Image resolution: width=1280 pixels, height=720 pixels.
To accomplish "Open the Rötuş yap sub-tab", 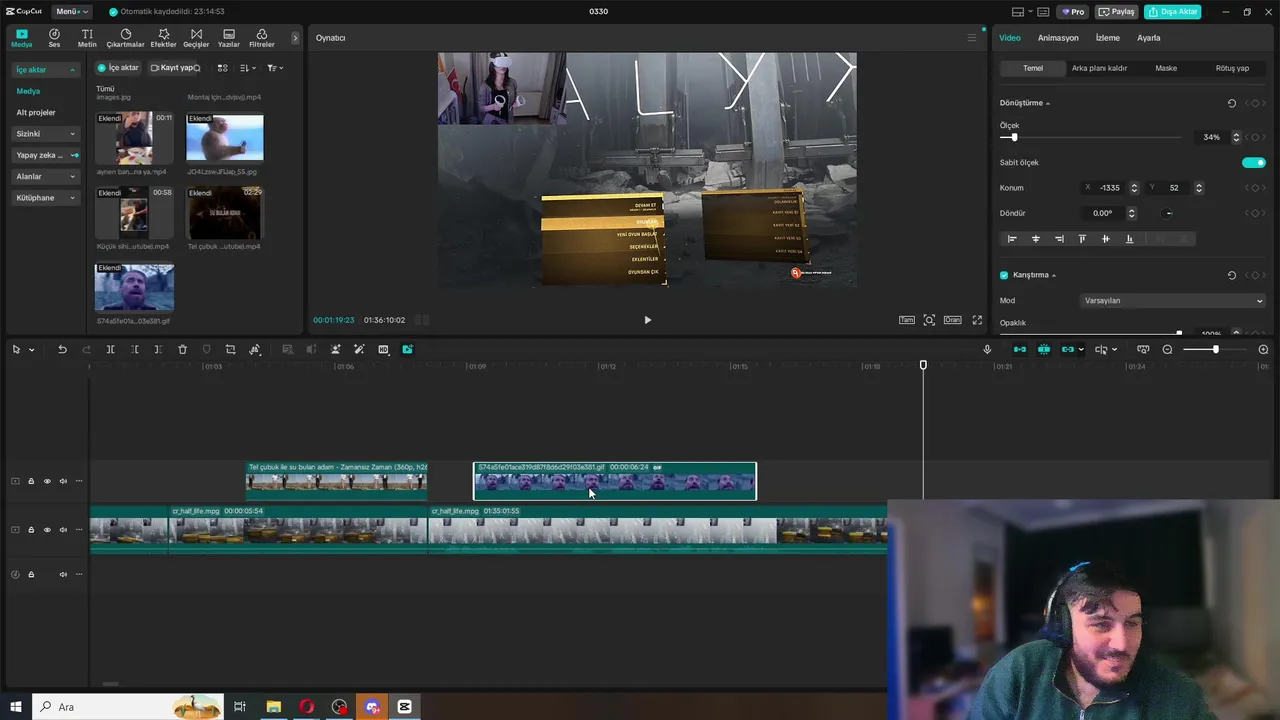I will click(x=1232, y=68).
